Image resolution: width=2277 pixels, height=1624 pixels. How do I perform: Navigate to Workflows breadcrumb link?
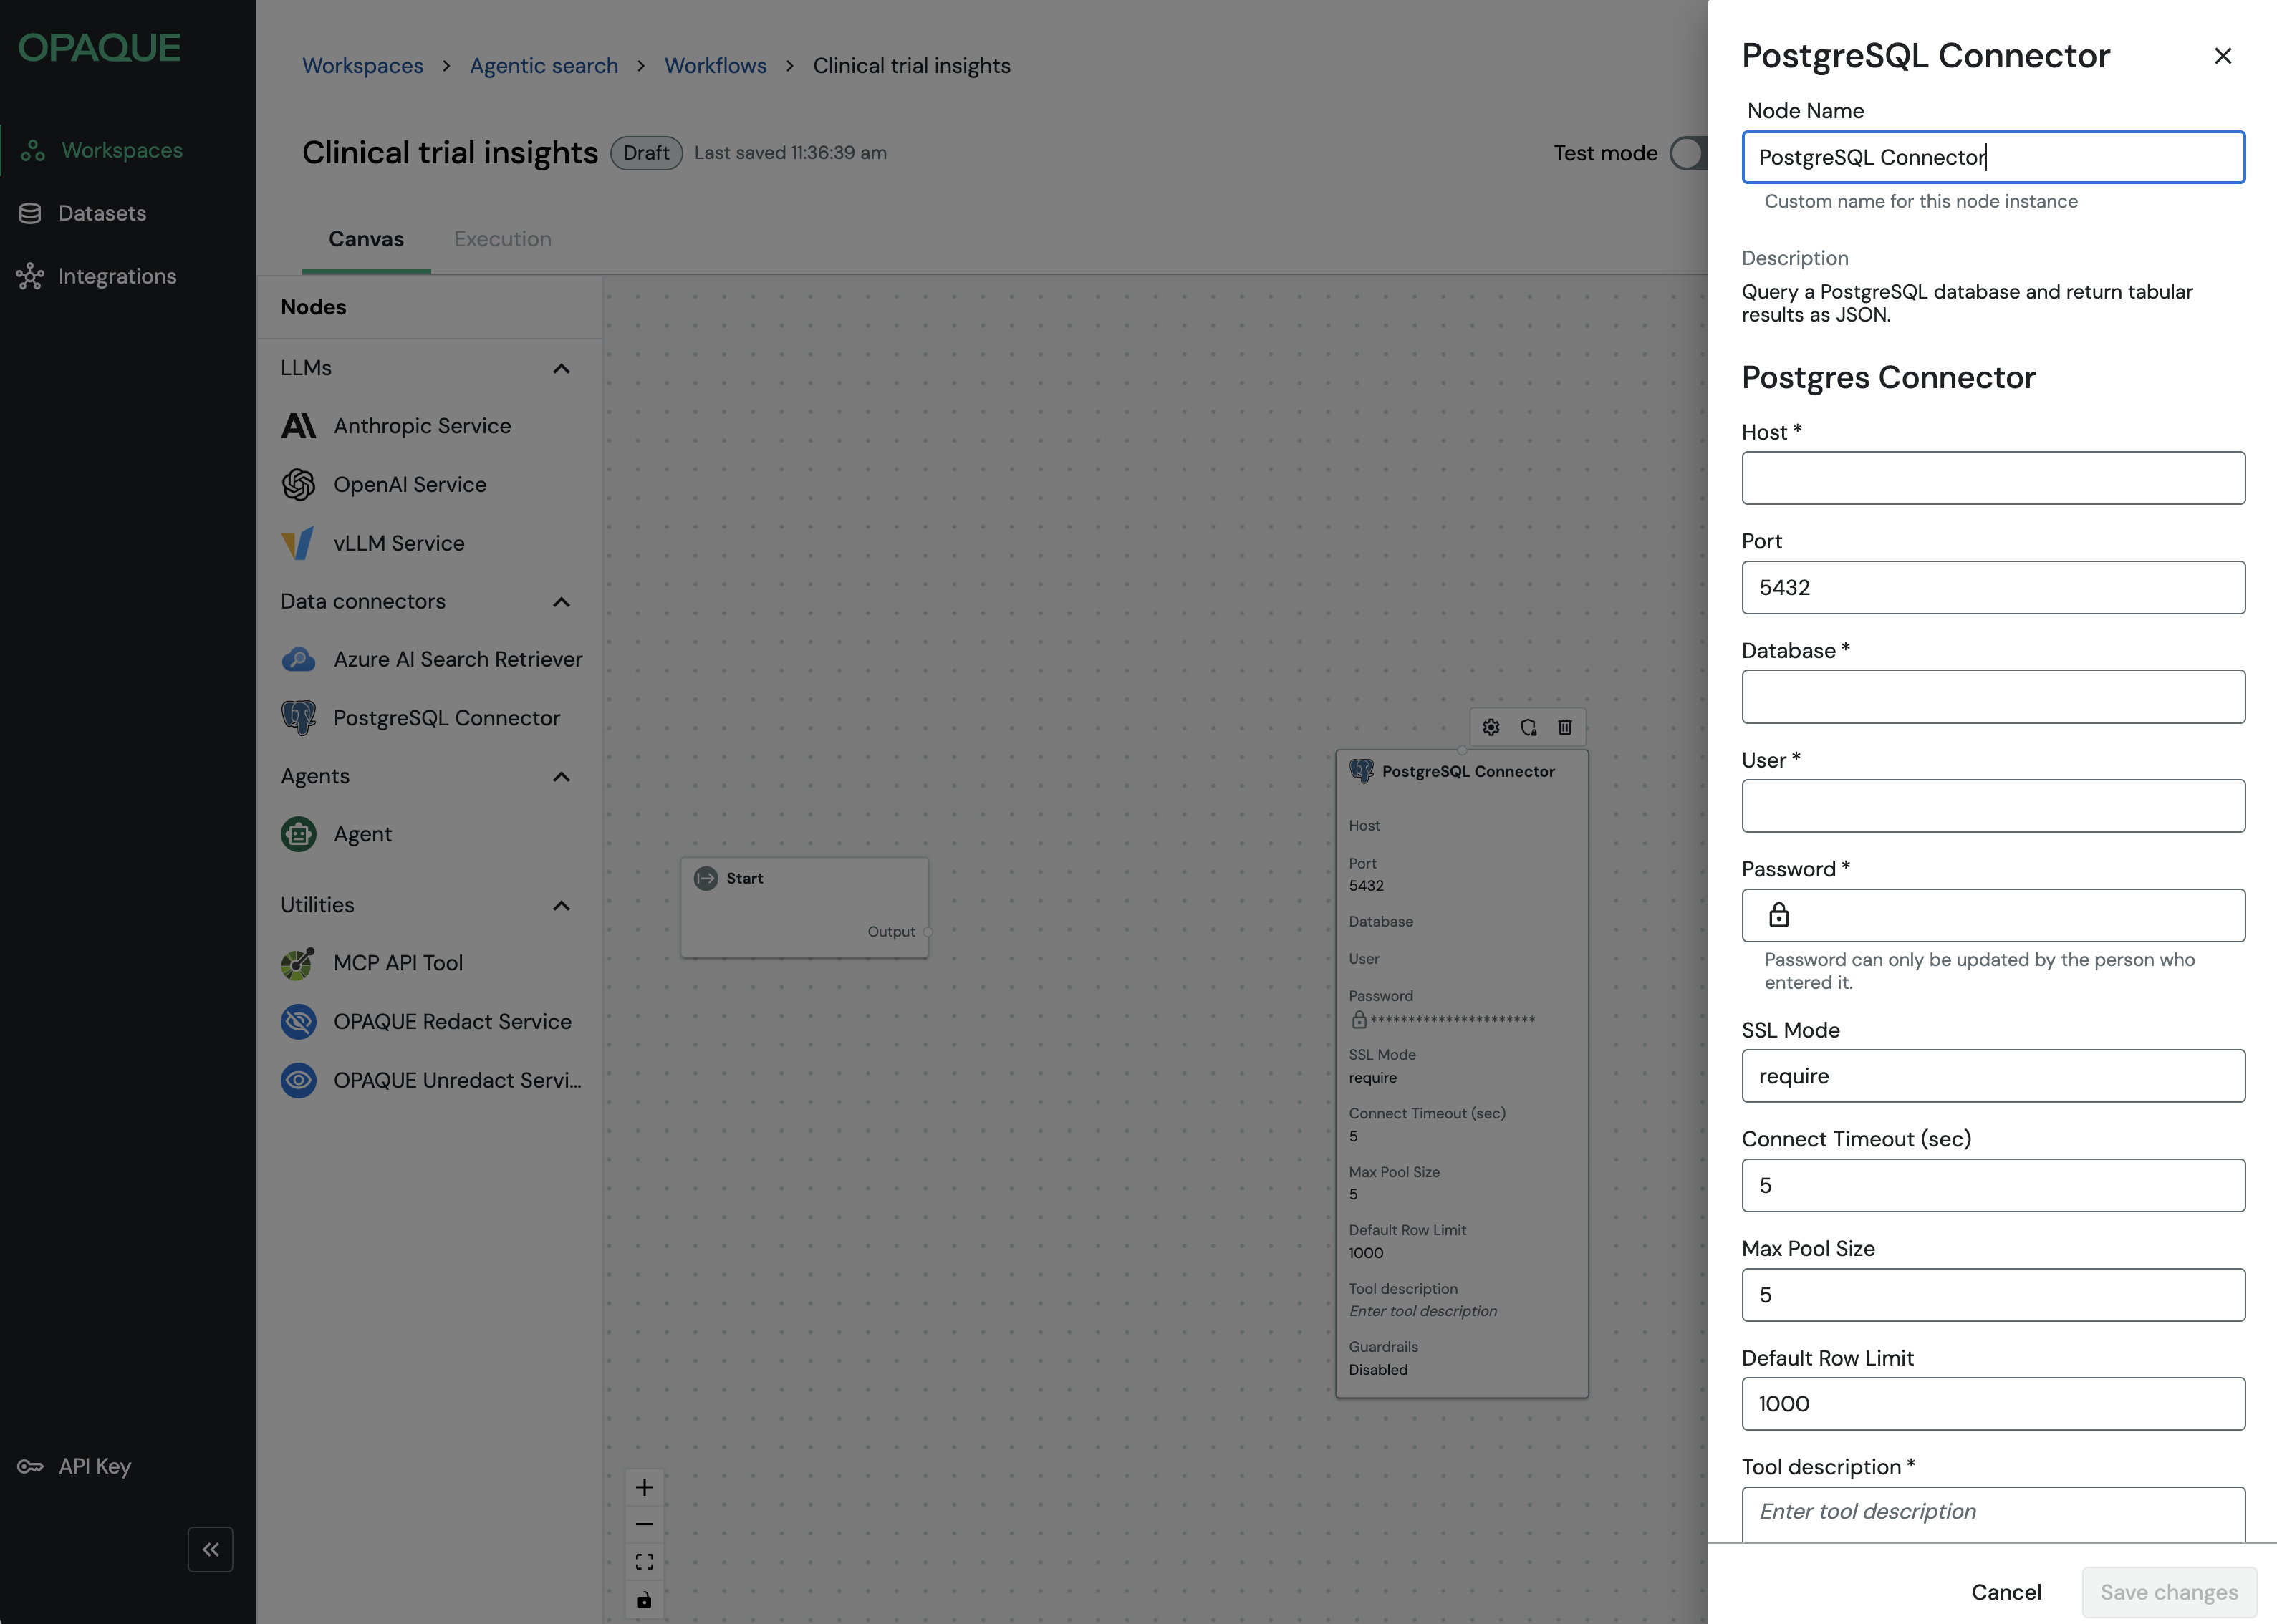715,66
